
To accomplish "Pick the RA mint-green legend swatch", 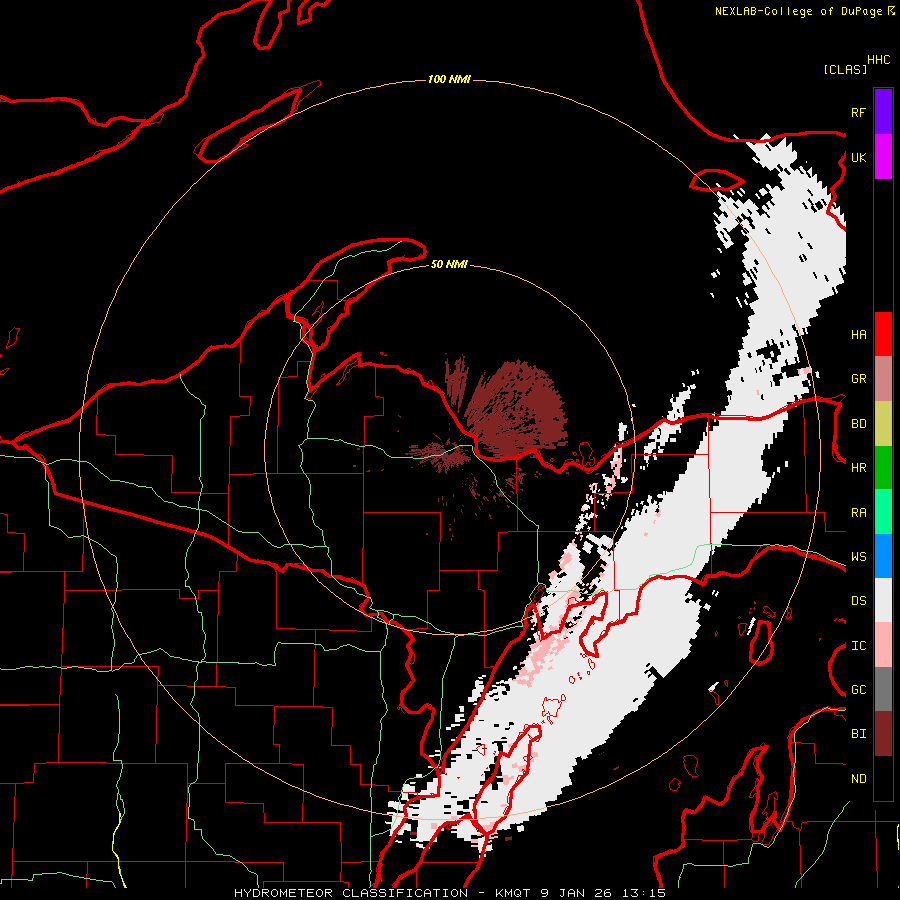I will click(883, 511).
